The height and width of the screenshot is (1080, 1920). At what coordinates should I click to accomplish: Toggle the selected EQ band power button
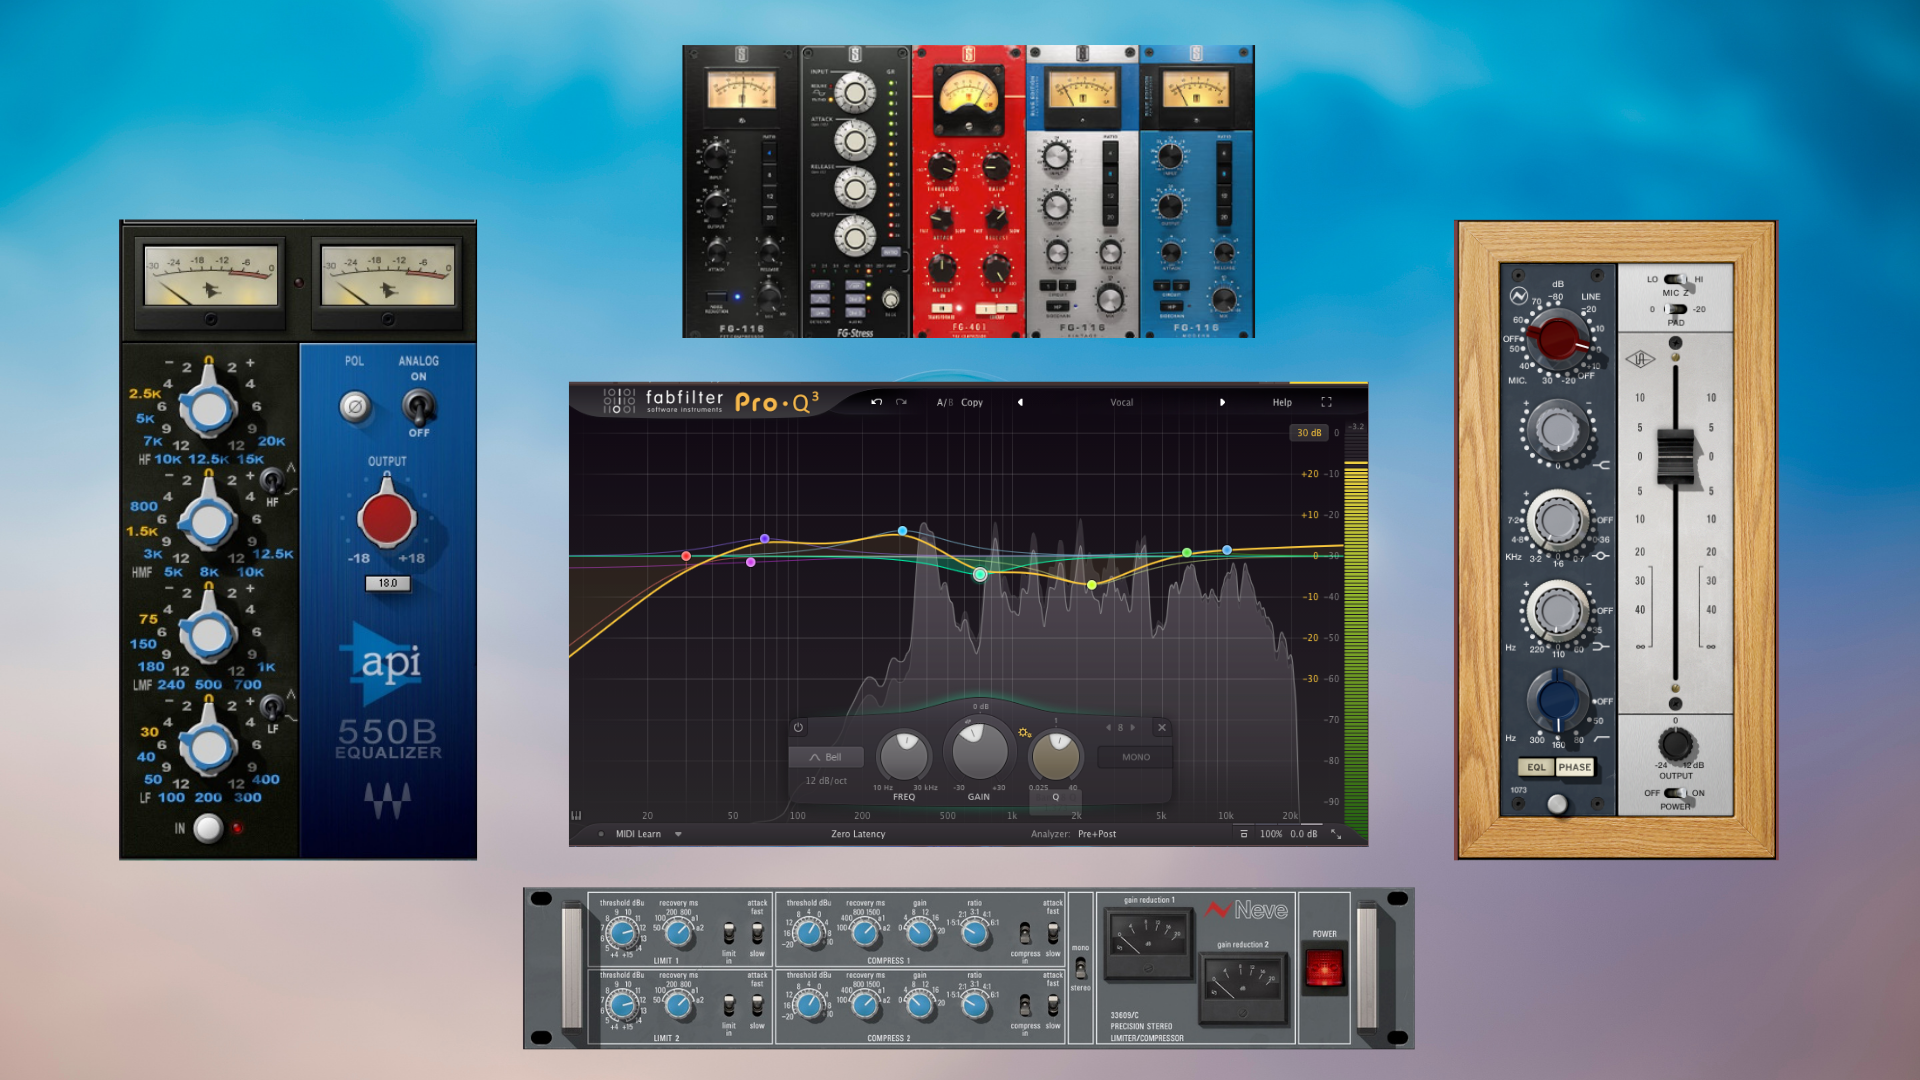798,728
